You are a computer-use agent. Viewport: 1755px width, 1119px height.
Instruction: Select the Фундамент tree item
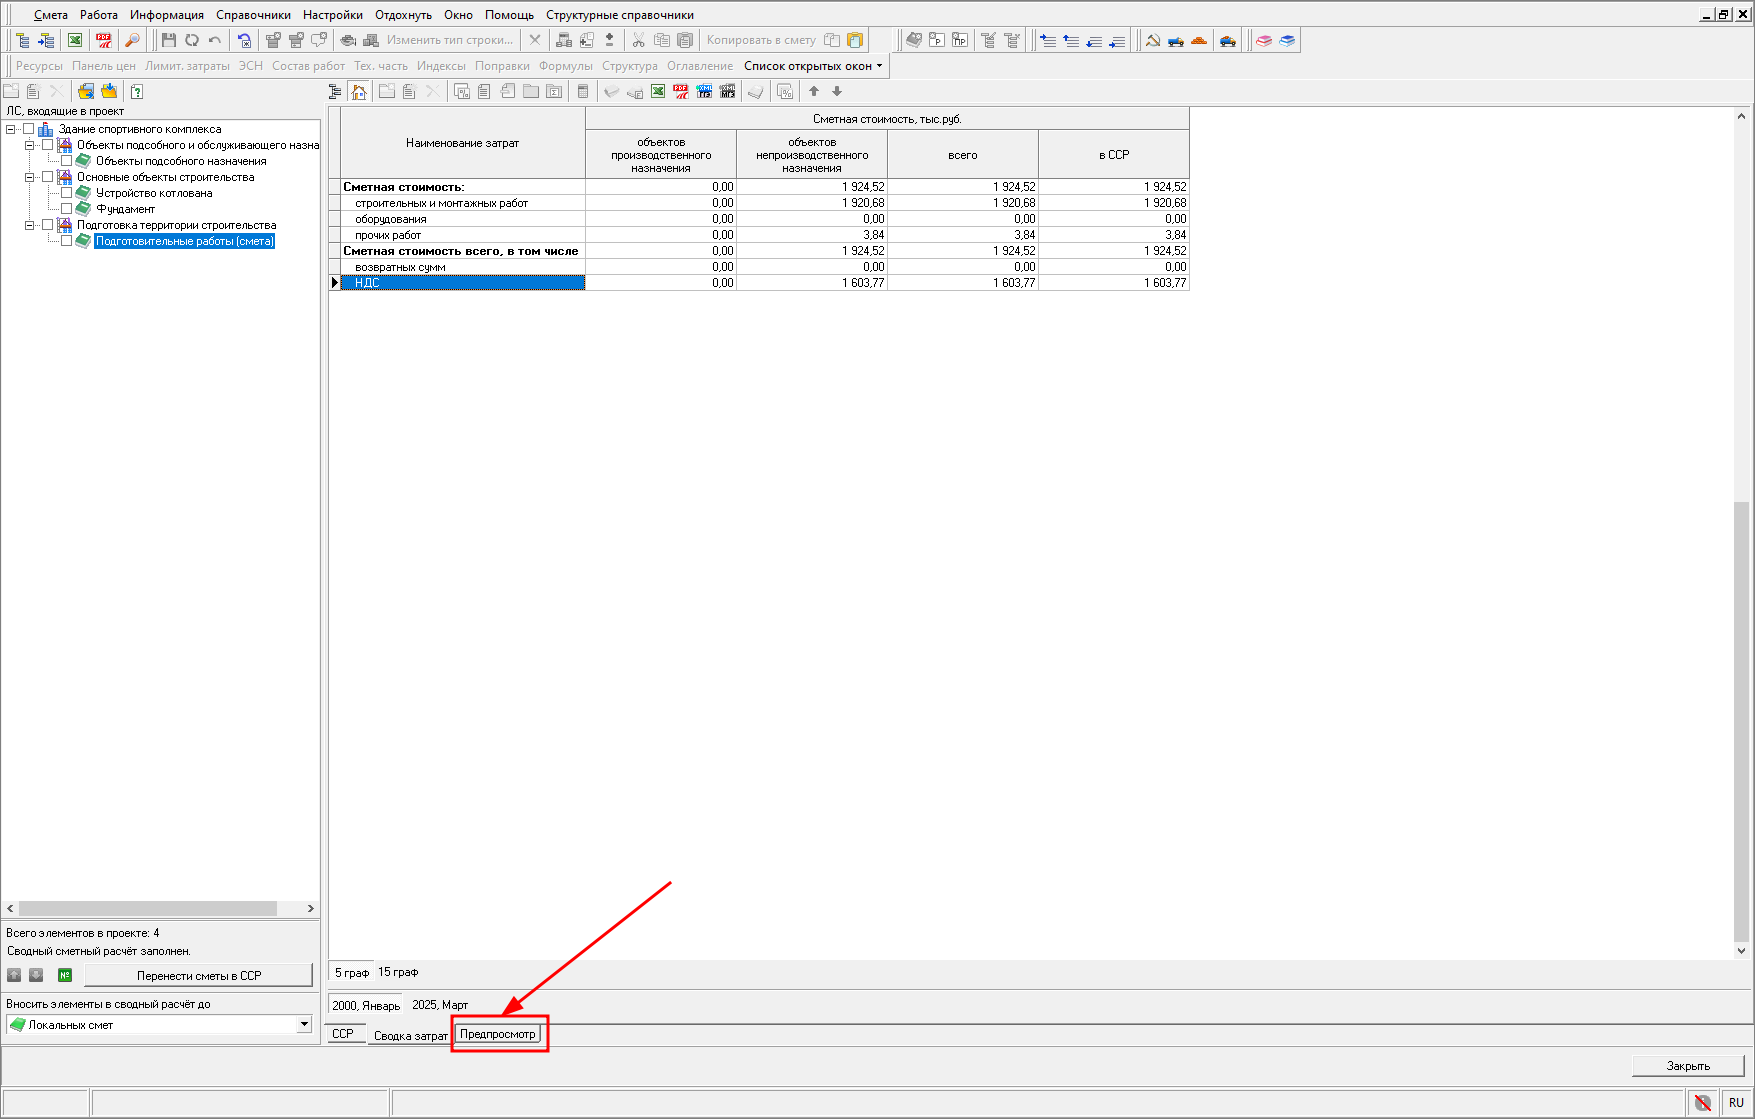pyautogui.click(x=125, y=209)
